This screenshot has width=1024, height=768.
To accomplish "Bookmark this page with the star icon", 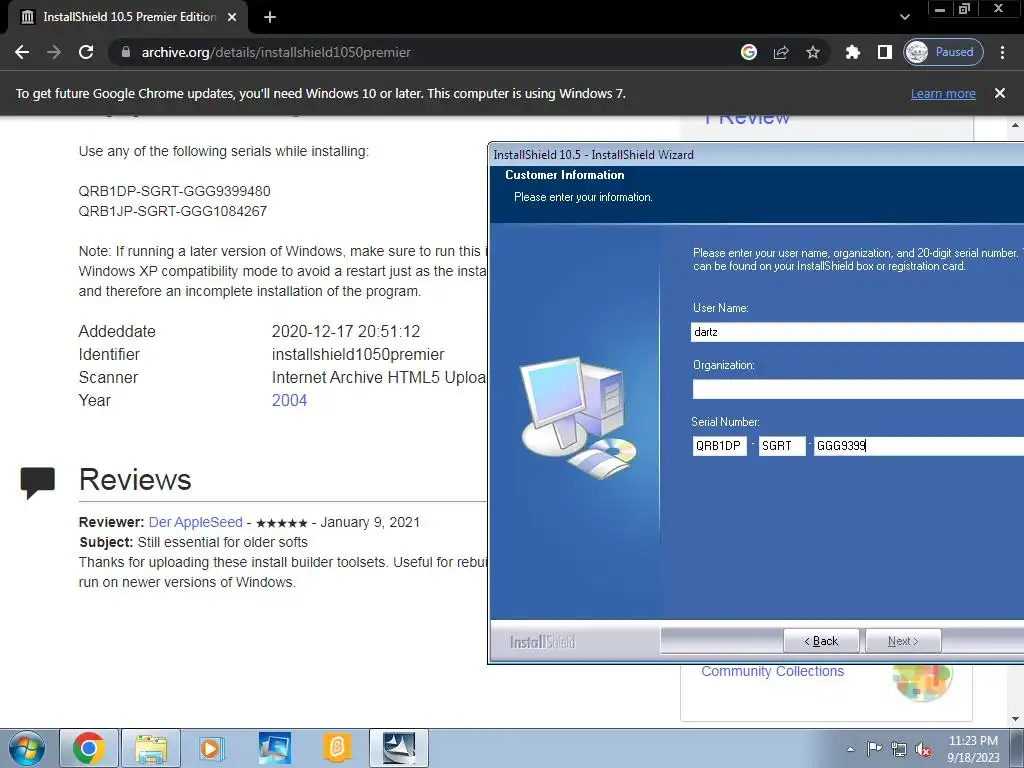I will (x=812, y=52).
